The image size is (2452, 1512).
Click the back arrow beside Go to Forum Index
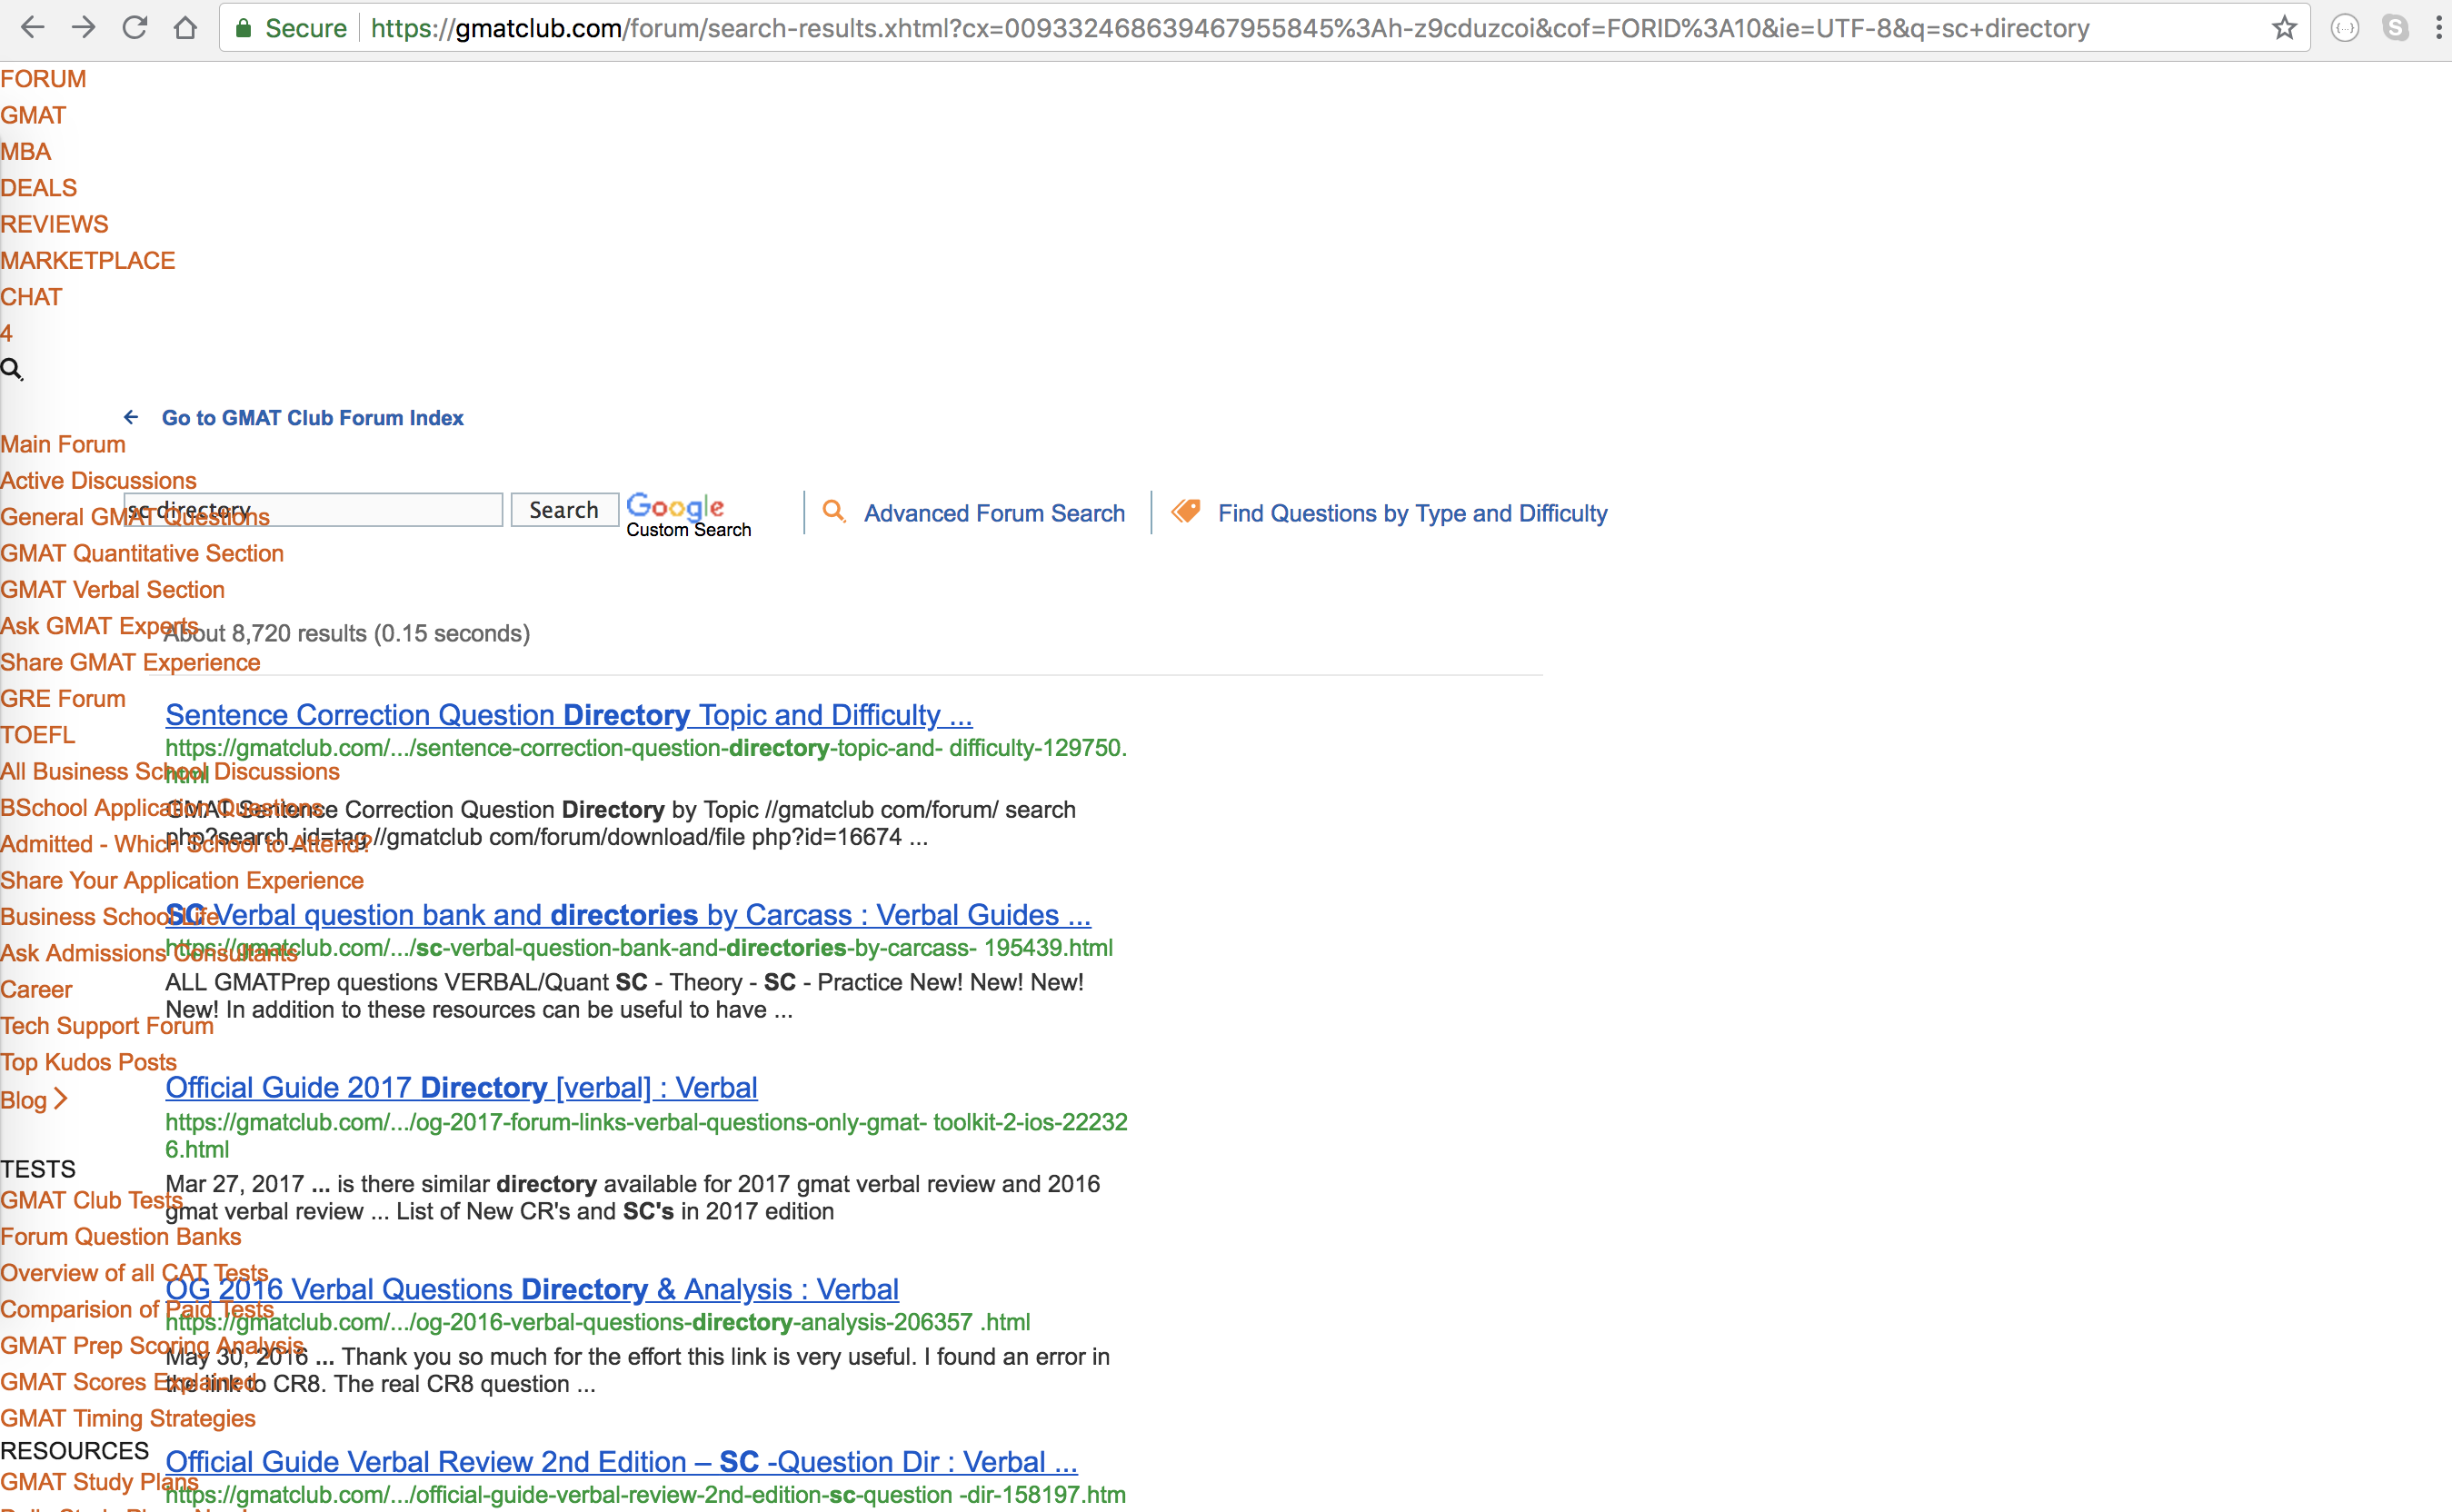tap(131, 417)
